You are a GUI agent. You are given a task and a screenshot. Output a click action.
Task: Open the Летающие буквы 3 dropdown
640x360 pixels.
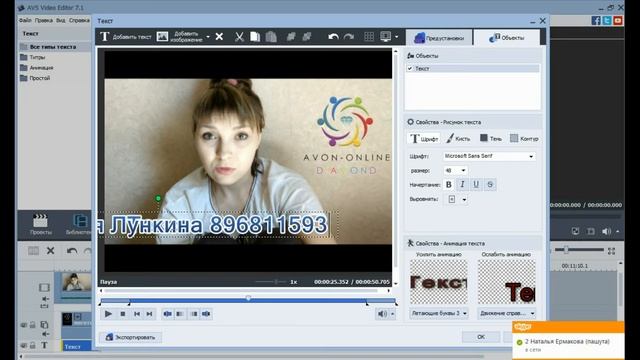coord(438,313)
